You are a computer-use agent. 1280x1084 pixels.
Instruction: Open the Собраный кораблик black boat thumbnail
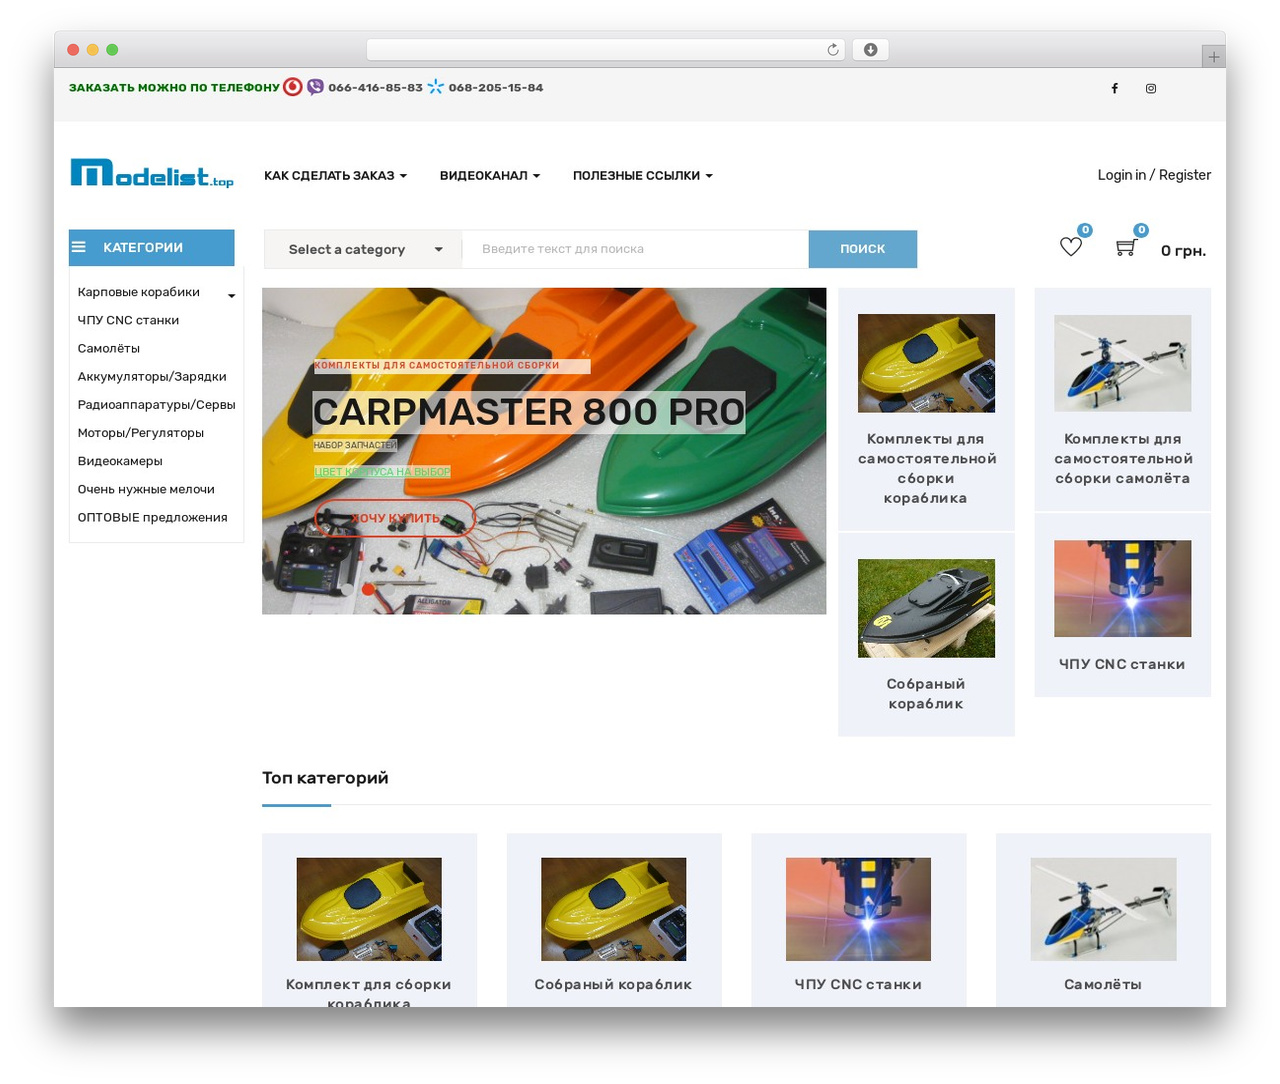coord(926,608)
